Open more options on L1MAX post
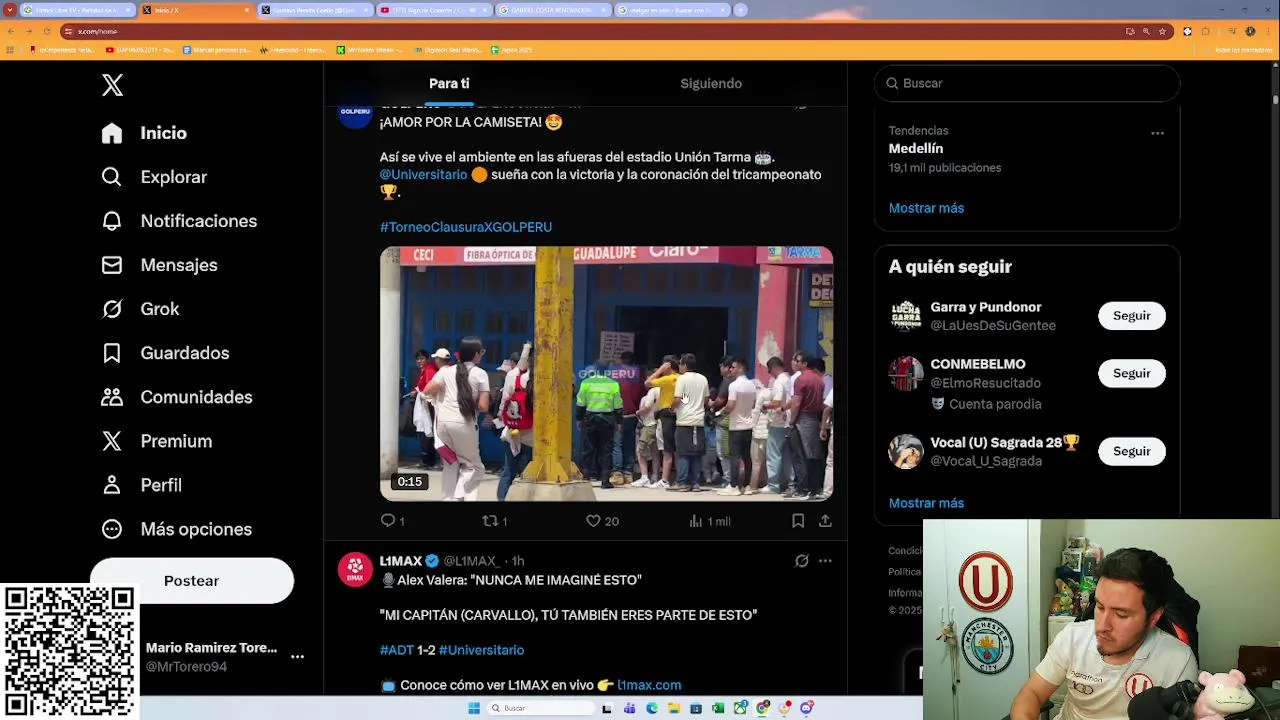The width and height of the screenshot is (1280, 720). (825, 561)
